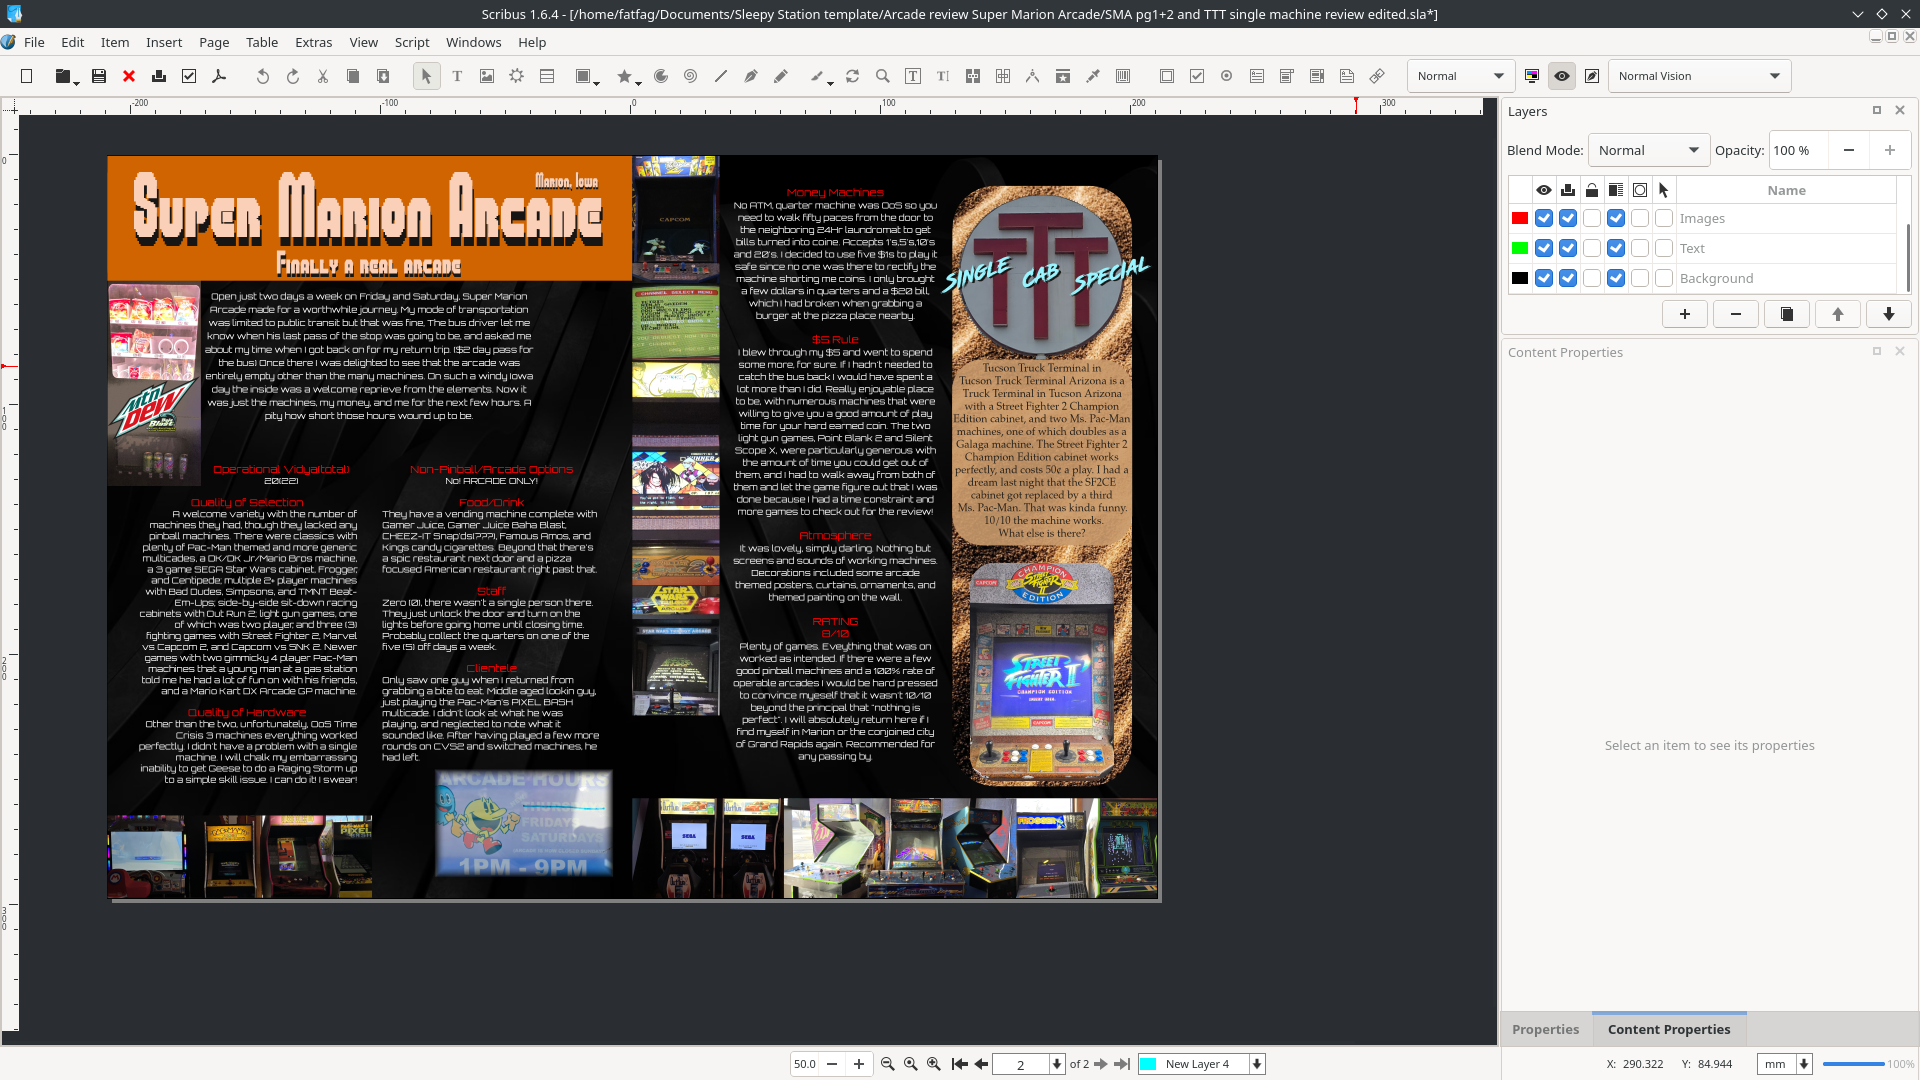Select the Arc tool
This screenshot has height=1080, width=1920.
tap(661, 76)
